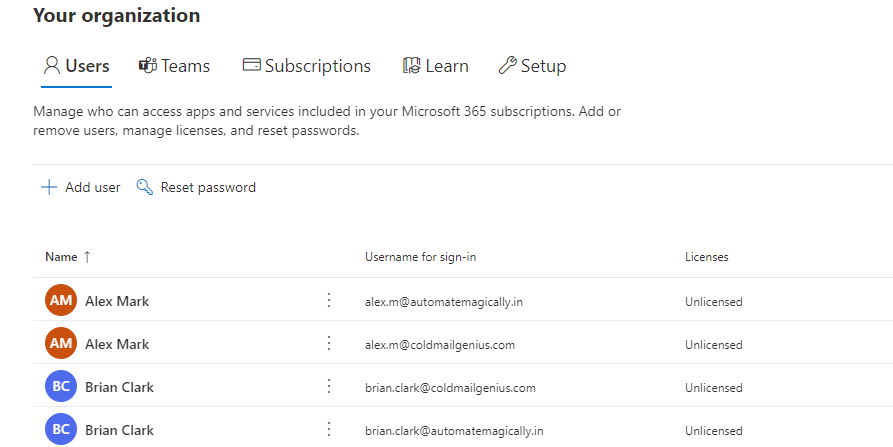This screenshot has height=447, width=893.
Task: Go to the Learn tab
Action: [435, 66]
